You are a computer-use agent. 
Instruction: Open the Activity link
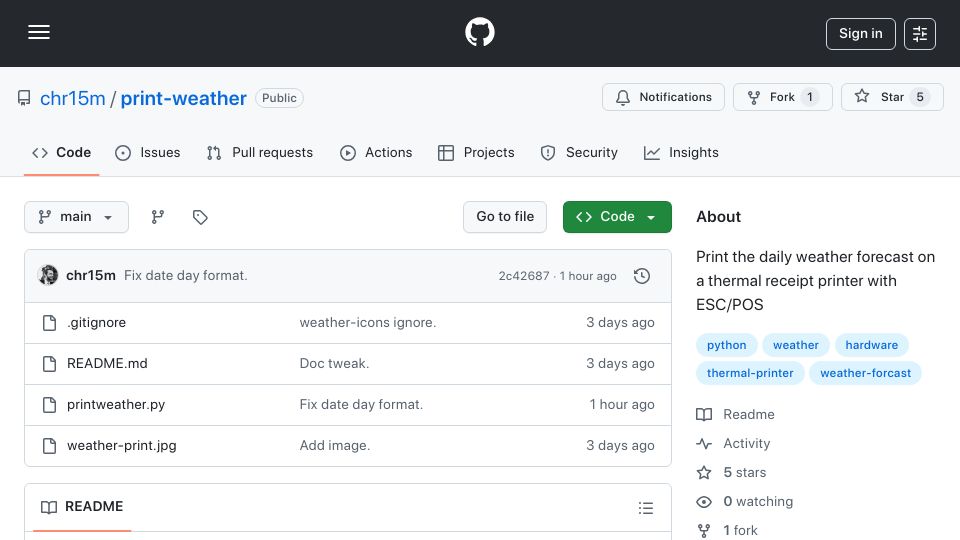733,443
